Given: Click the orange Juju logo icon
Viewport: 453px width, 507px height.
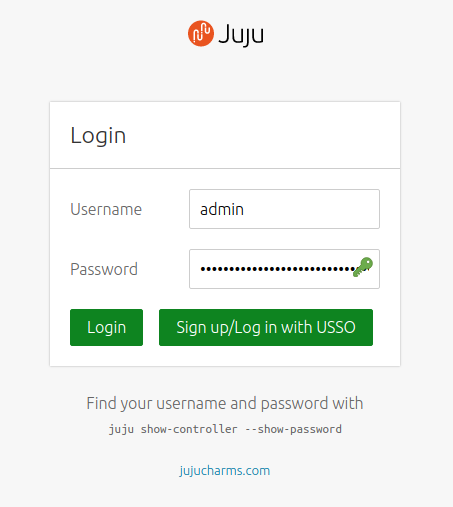Looking at the screenshot, I should click(201, 33).
